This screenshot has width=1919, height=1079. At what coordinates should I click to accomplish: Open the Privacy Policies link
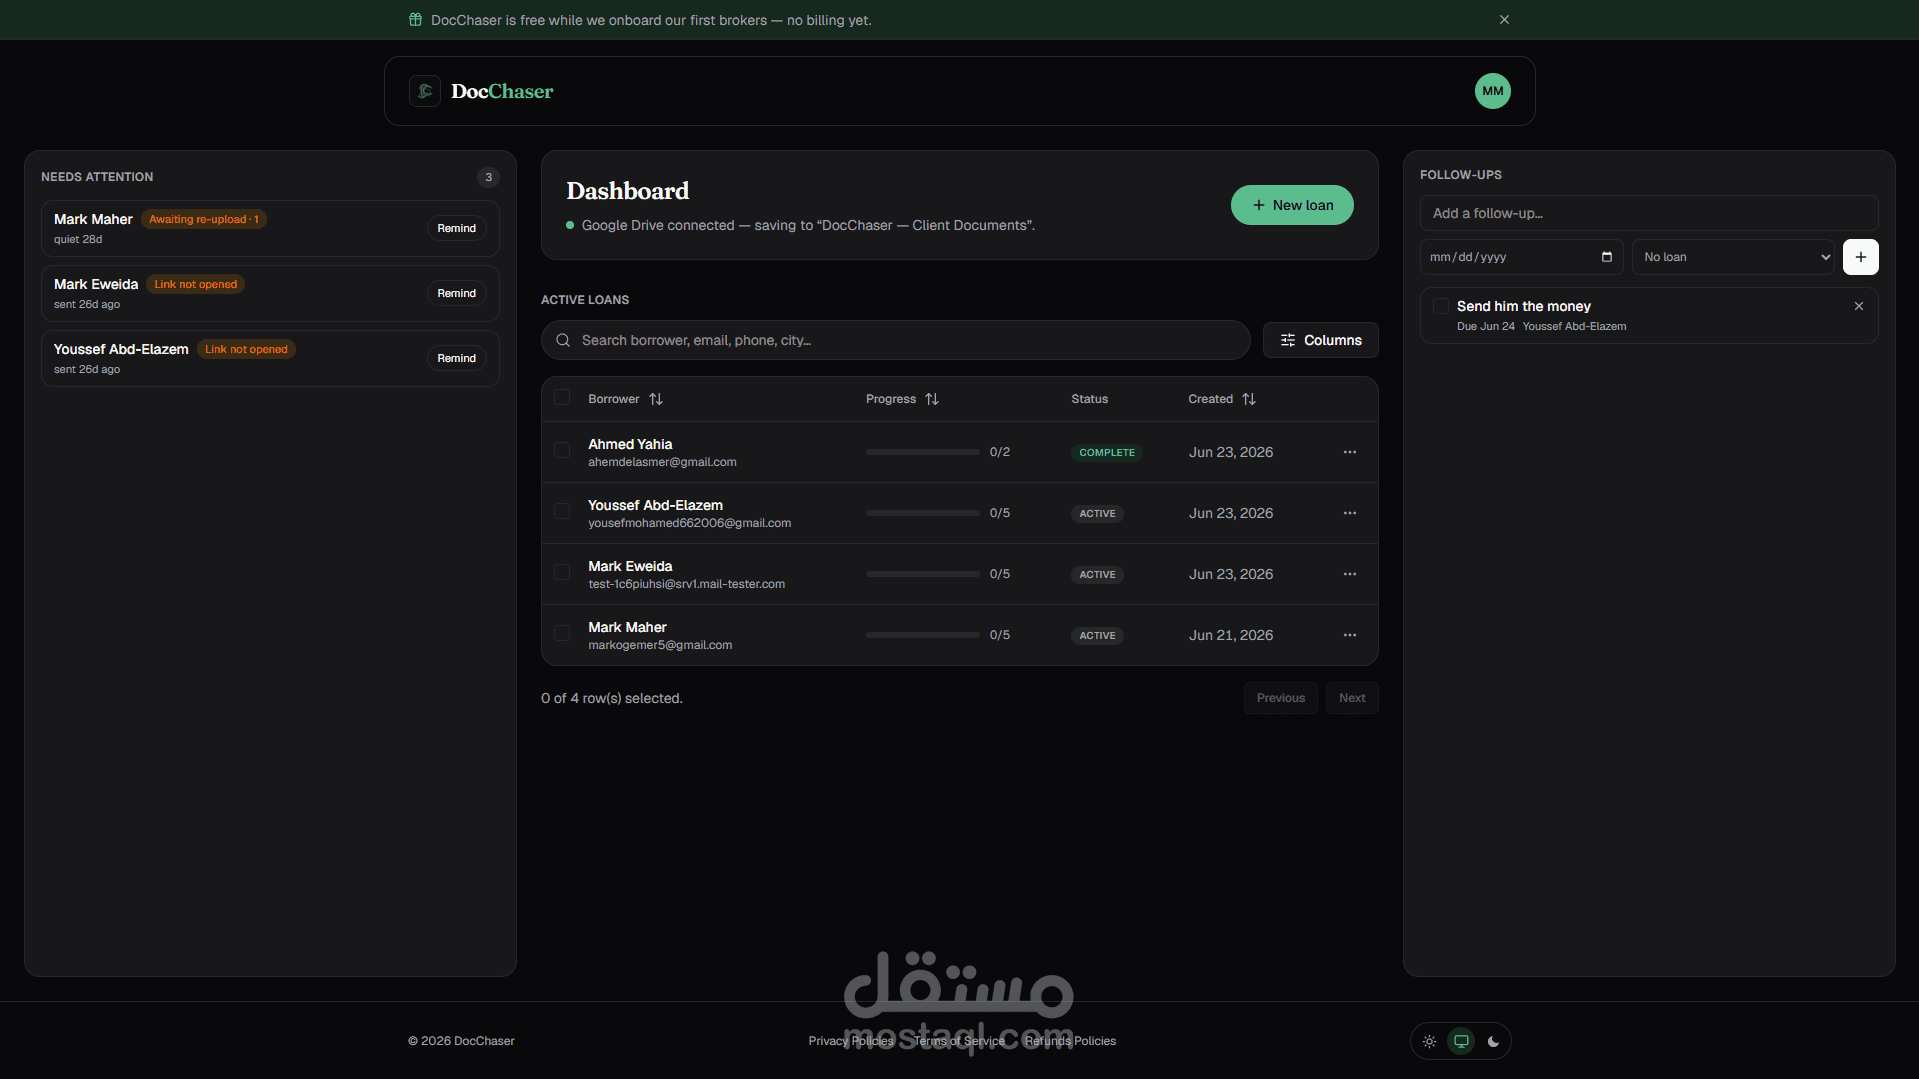[851, 1041]
